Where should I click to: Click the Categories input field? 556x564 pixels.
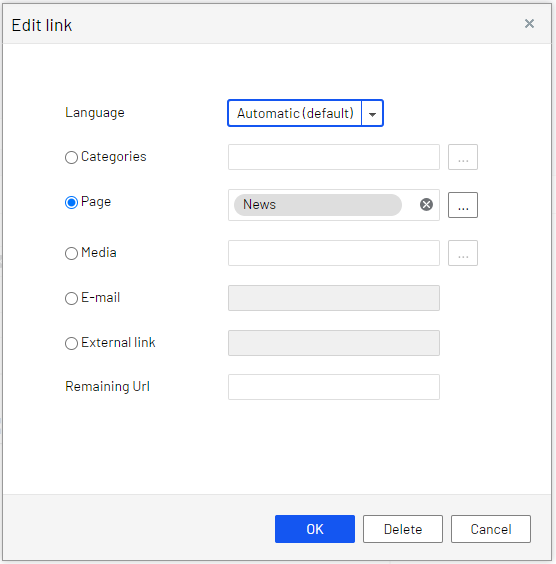pos(334,157)
